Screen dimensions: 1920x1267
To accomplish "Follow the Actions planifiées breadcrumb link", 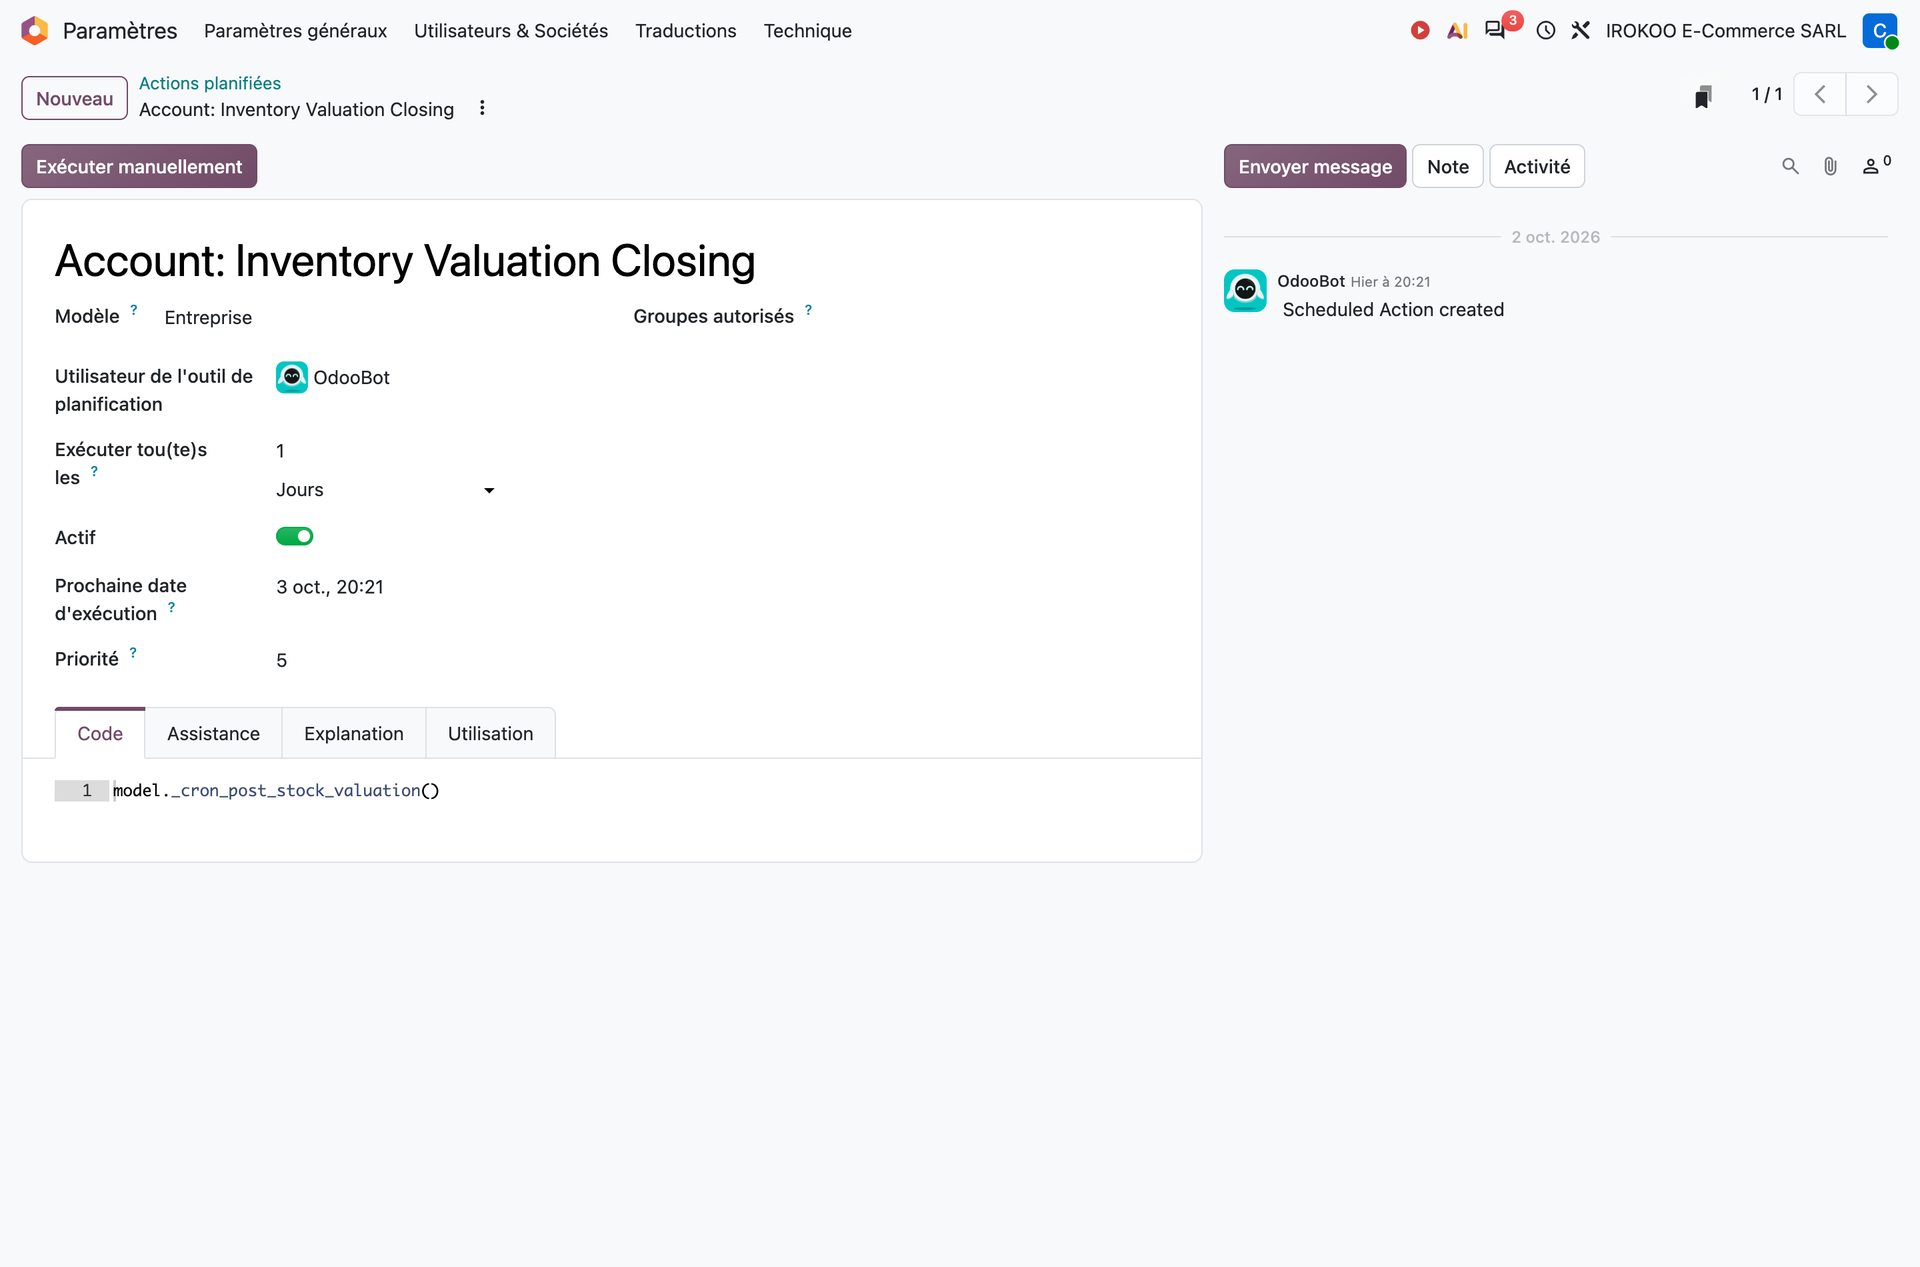I will pyautogui.click(x=210, y=83).
